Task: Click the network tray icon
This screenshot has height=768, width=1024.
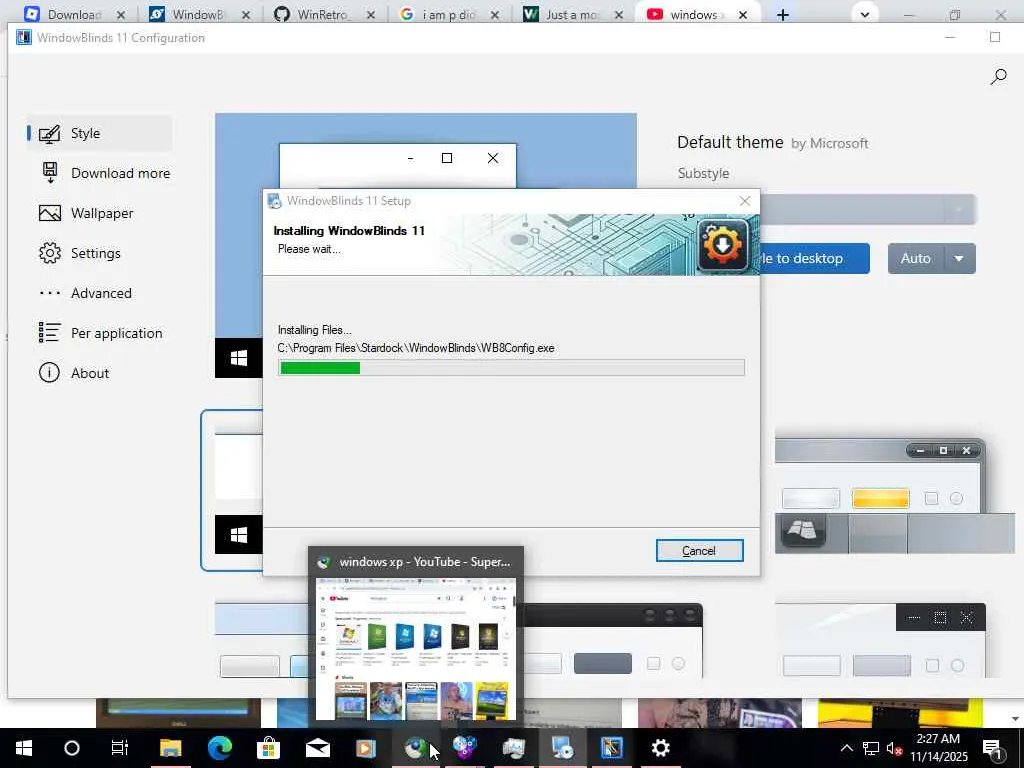Action: pyautogui.click(x=871, y=748)
